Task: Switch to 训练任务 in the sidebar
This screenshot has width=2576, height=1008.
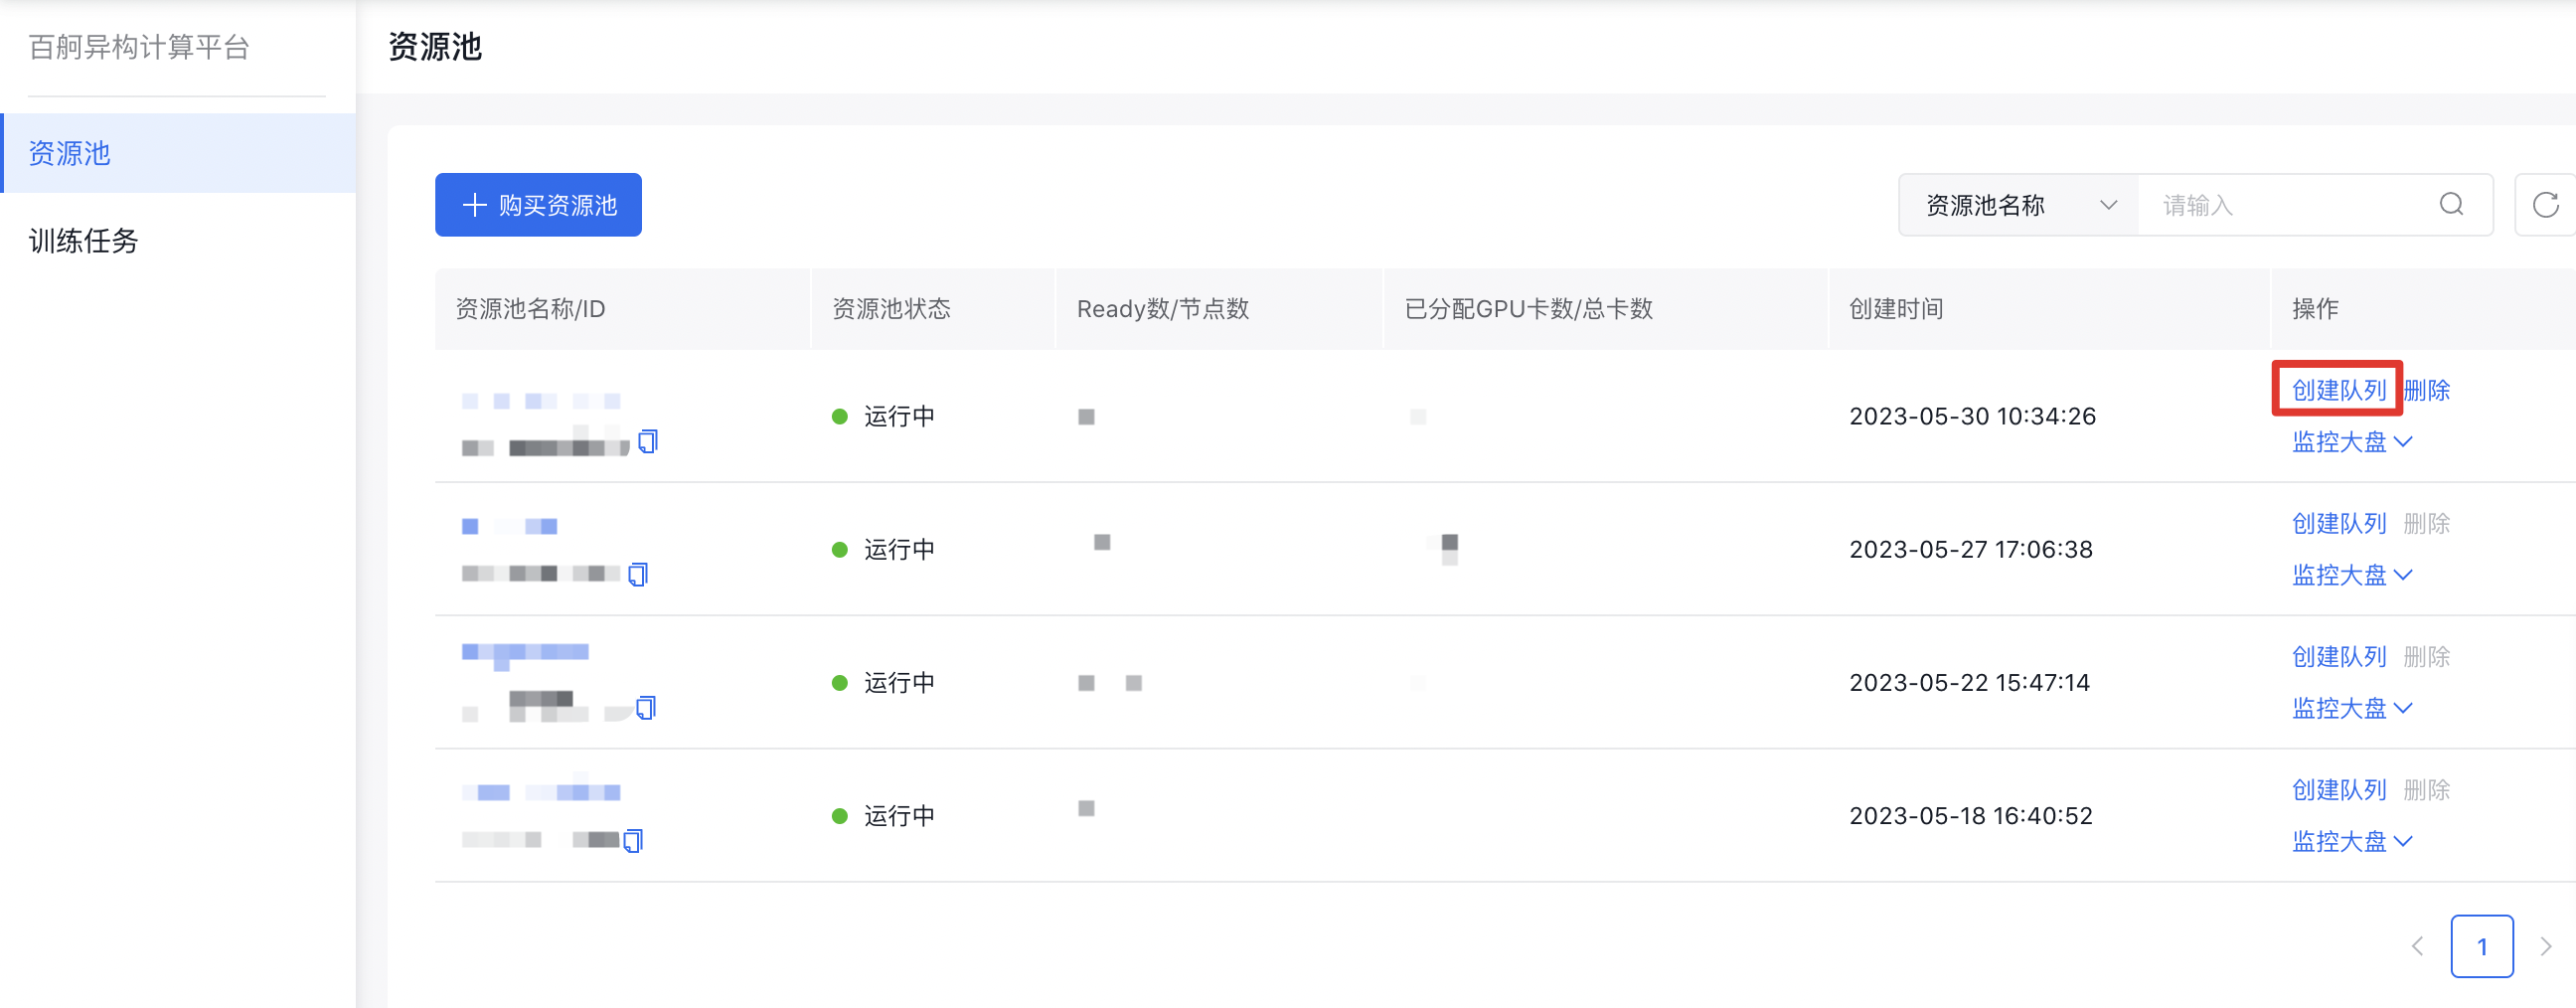Action: tap(84, 241)
